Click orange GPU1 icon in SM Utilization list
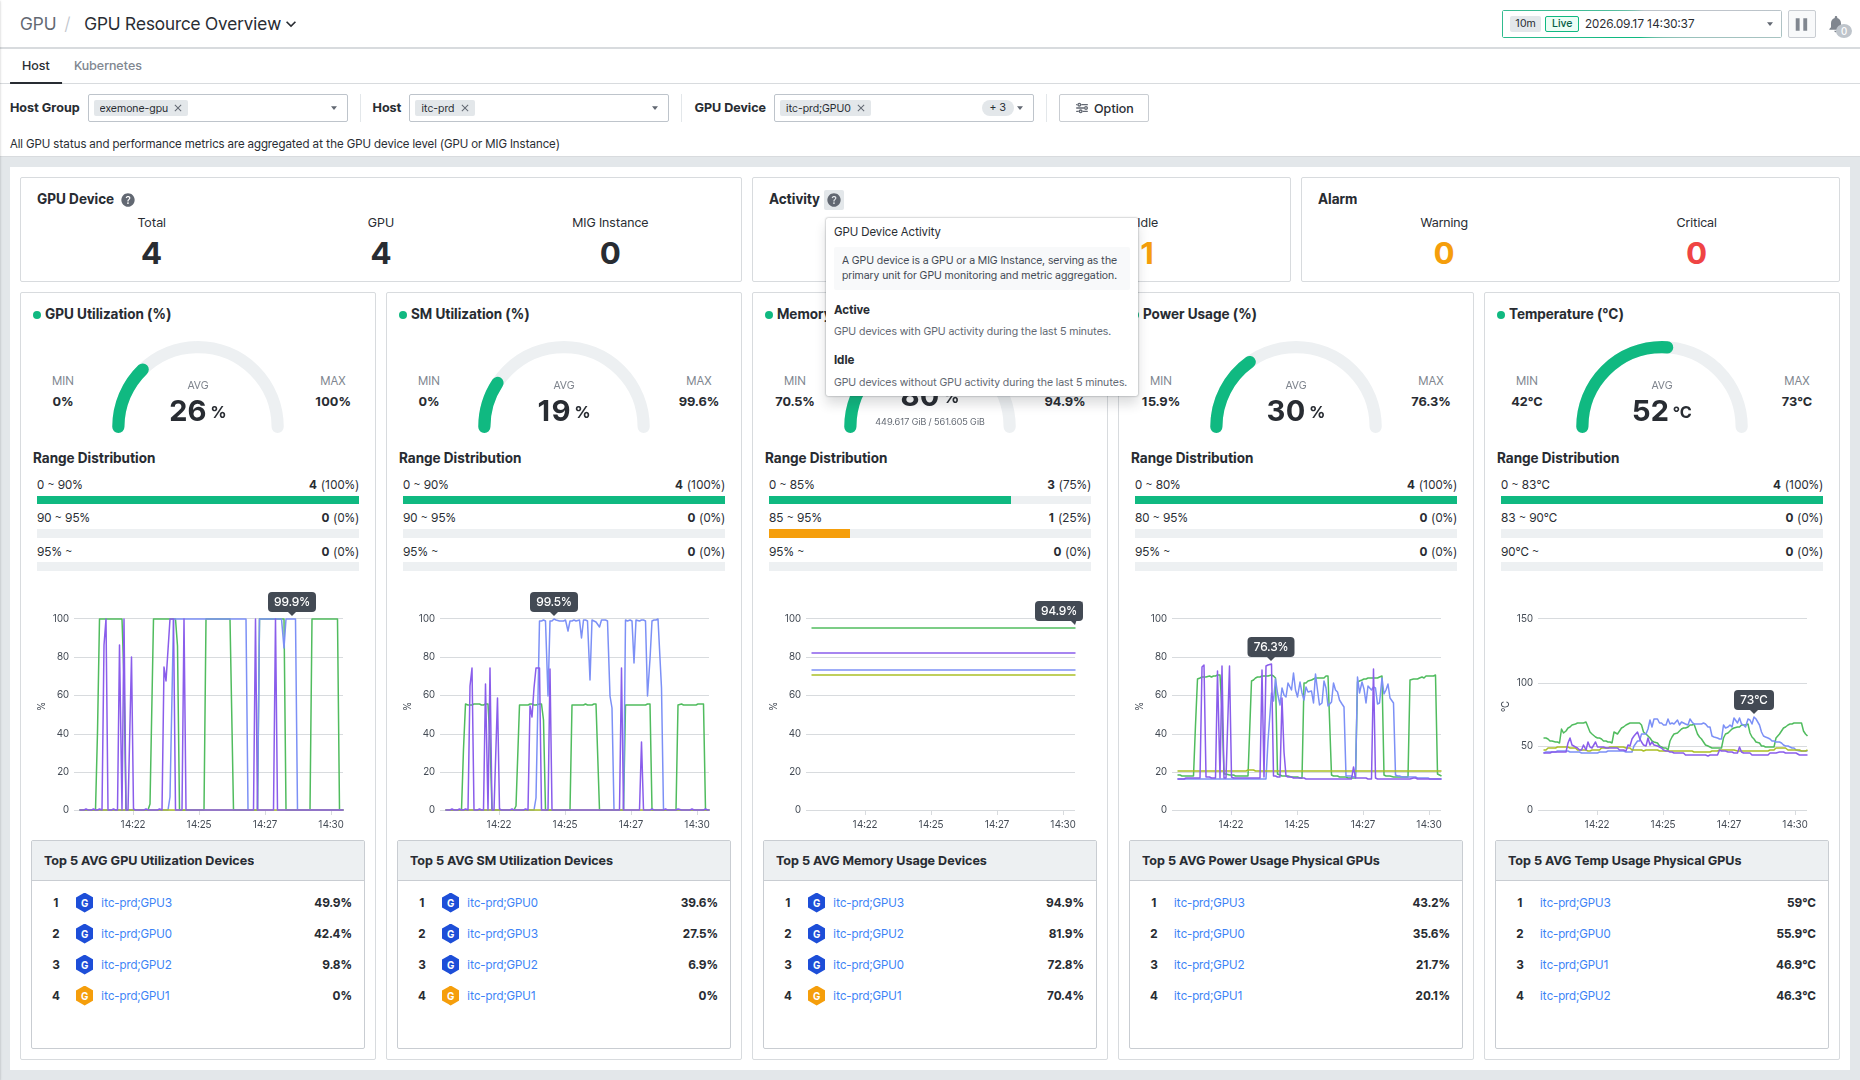The image size is (1860, 1080). (450, 996)
